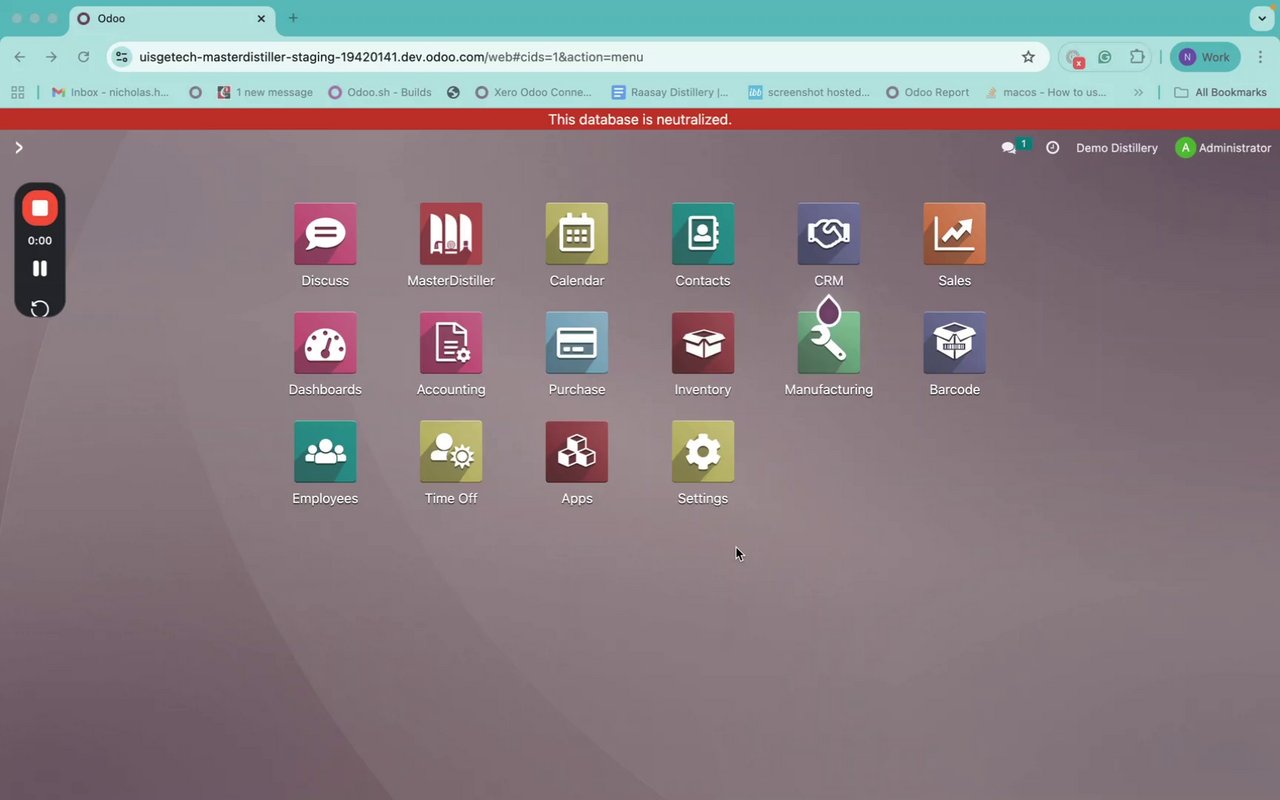1280x800 pixels.
Task: Reload the page
Action: pos(84,57)
